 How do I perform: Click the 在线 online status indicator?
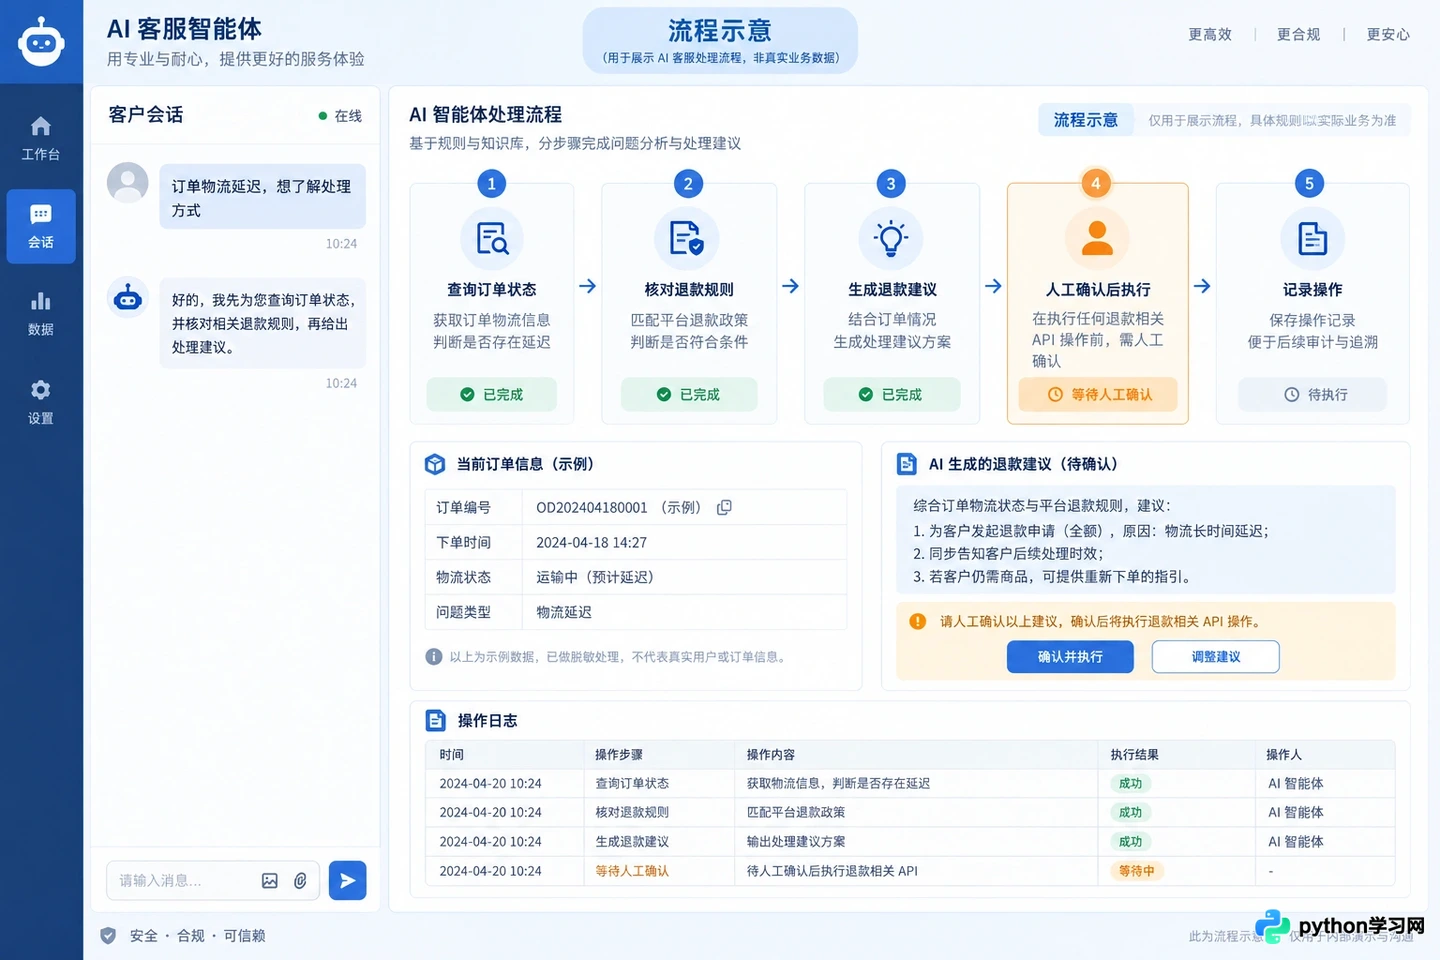340,116
